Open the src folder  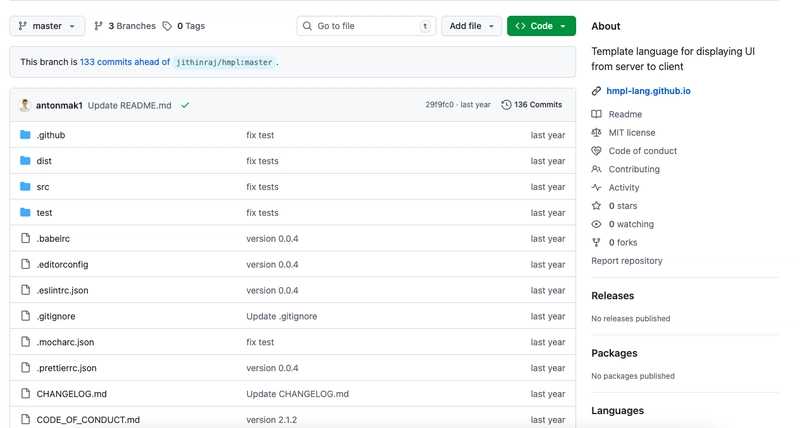pos(43,187)
